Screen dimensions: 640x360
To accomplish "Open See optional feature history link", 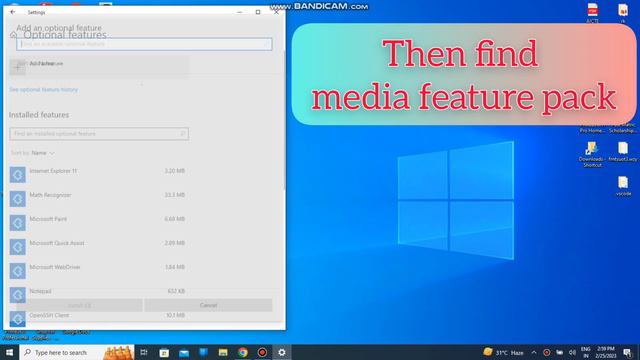I will pyautogui.click(x=43, y=89).
